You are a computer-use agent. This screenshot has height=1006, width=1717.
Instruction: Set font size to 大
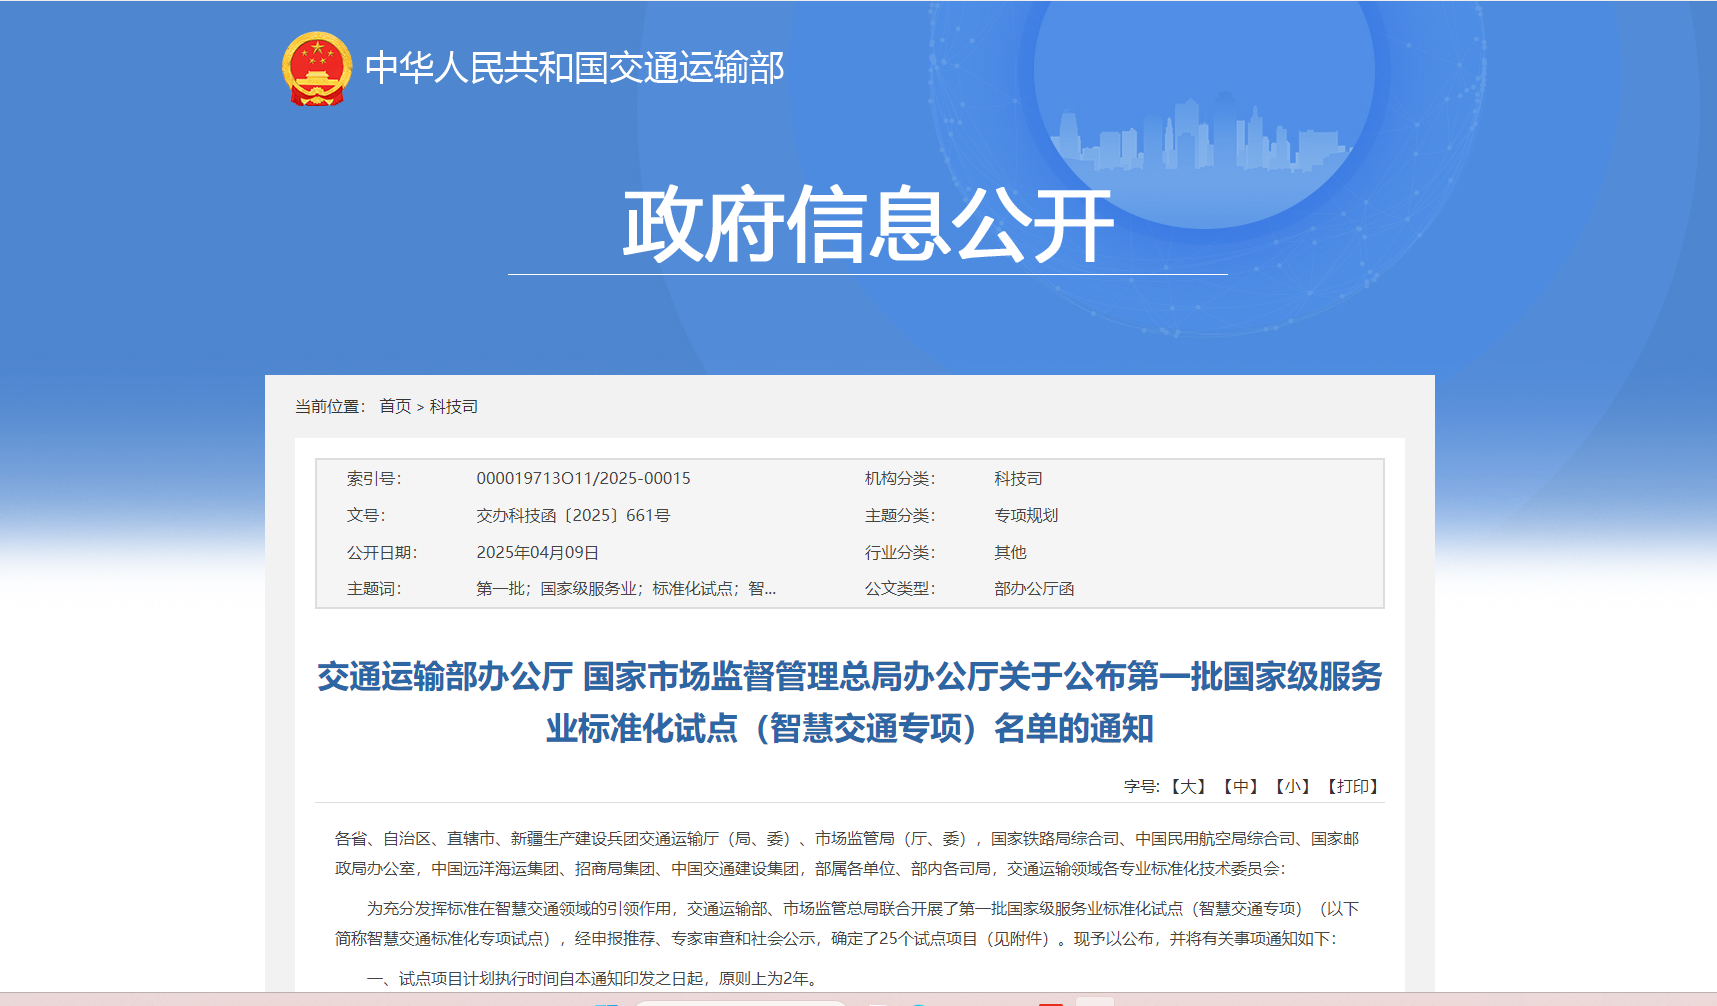pyautogui.click(x=1188, y=786)
